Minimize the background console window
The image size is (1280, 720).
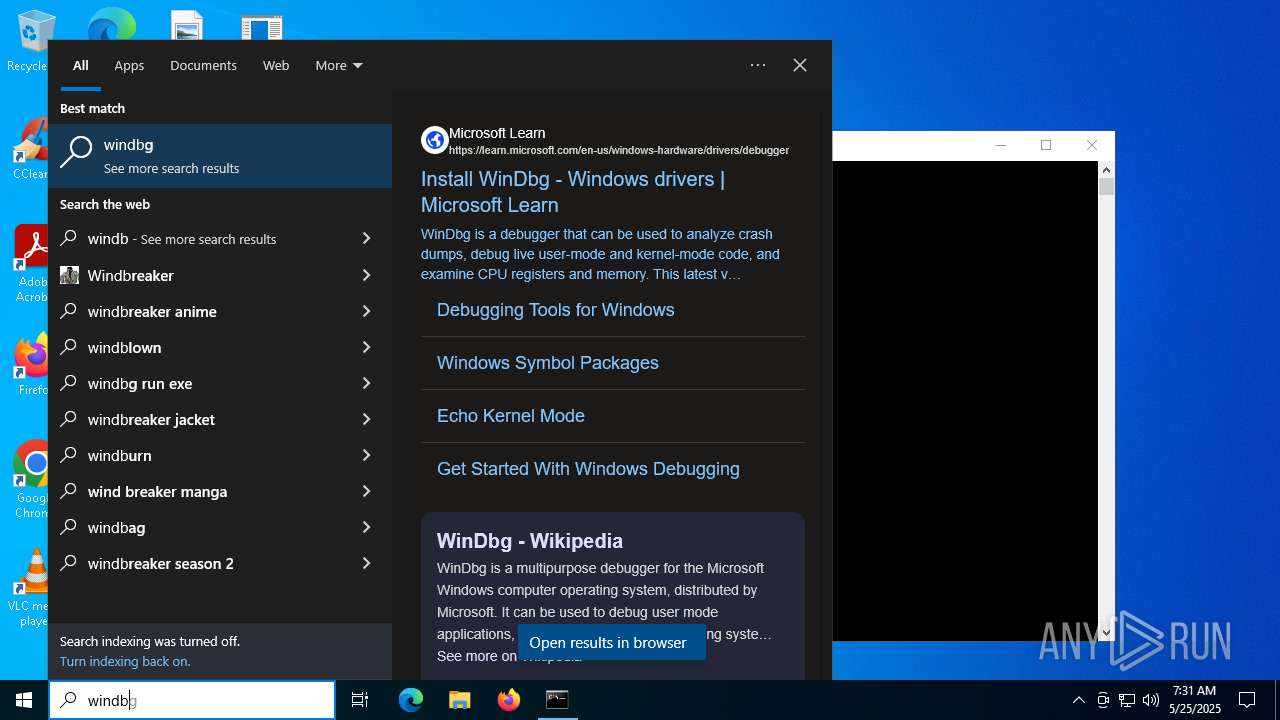[1000, 145]
